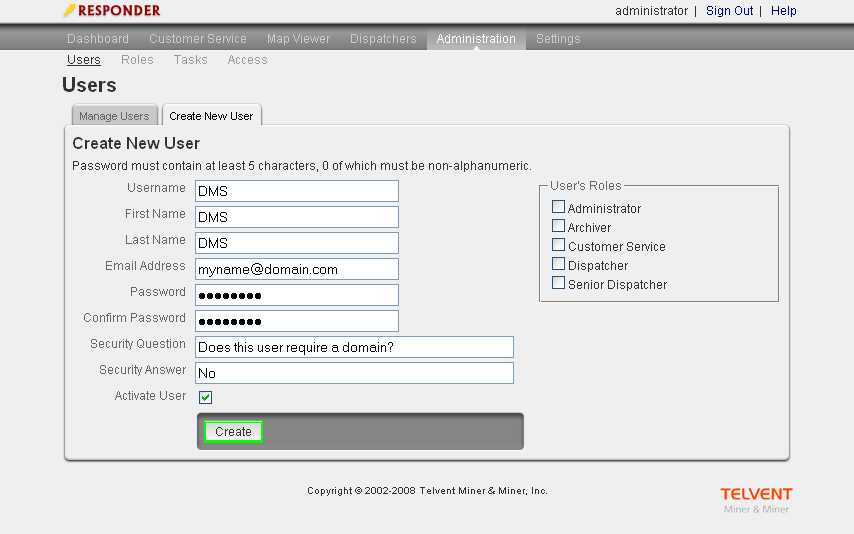The height and width of the screenshot is (534, 854).
Task: Click the Responder logo
Action: pyautogui.click(x=111, y=11)
